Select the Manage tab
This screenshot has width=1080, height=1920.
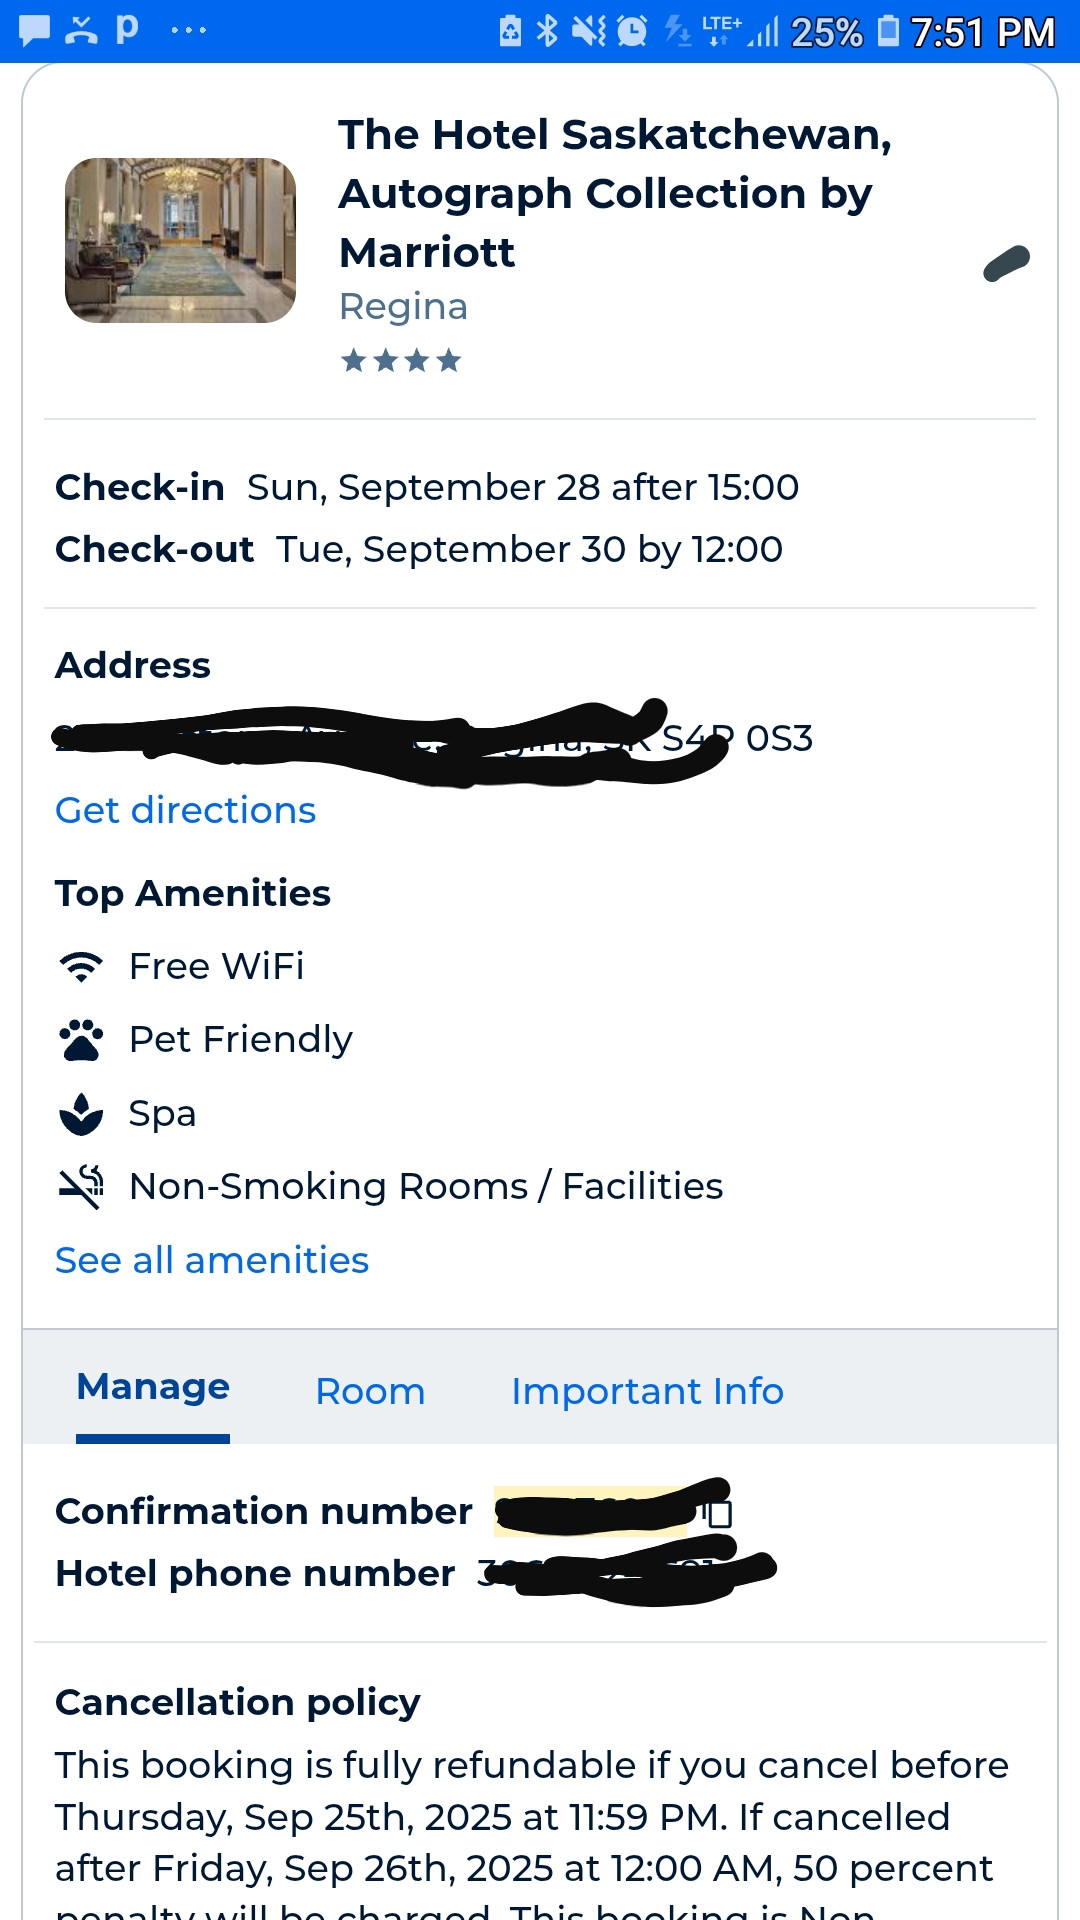coord(153,1387)
